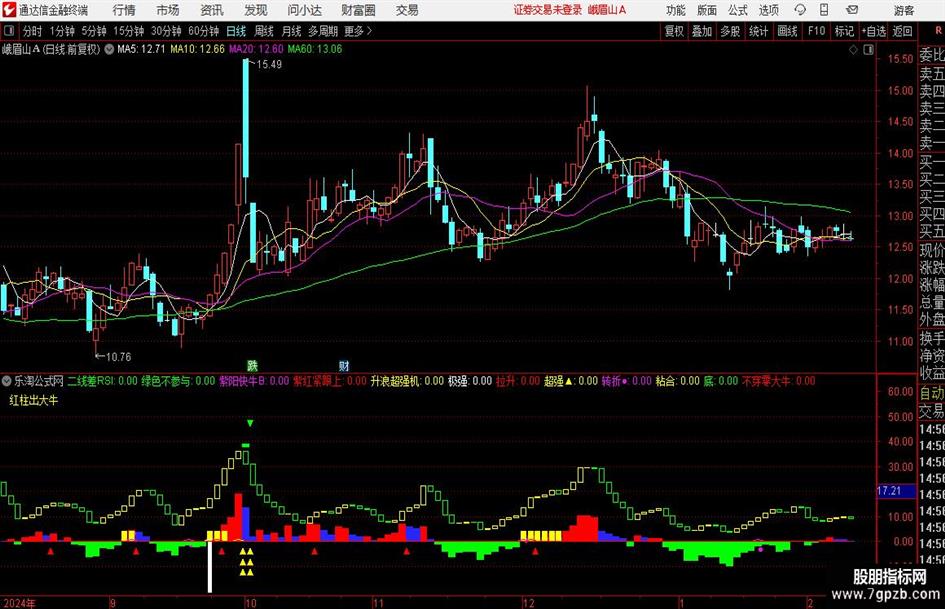
Task: Open the mobile phone icon in title bar
Action: [x=824, y=10]
